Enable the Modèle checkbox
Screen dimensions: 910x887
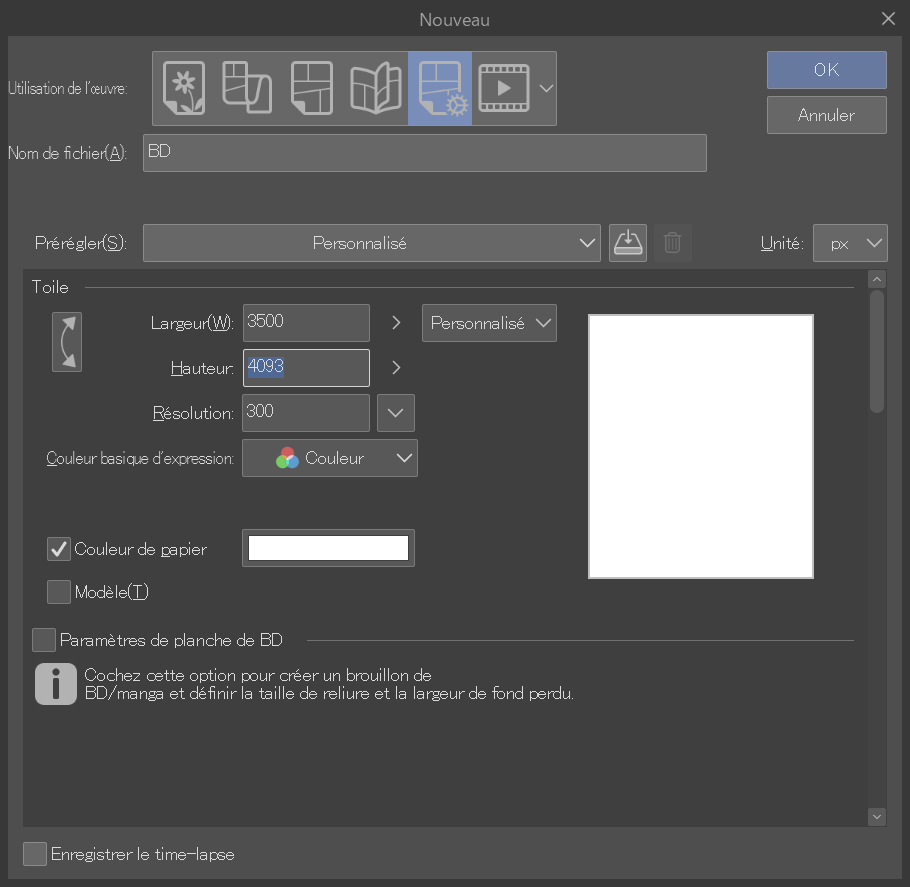pos(59,592)
